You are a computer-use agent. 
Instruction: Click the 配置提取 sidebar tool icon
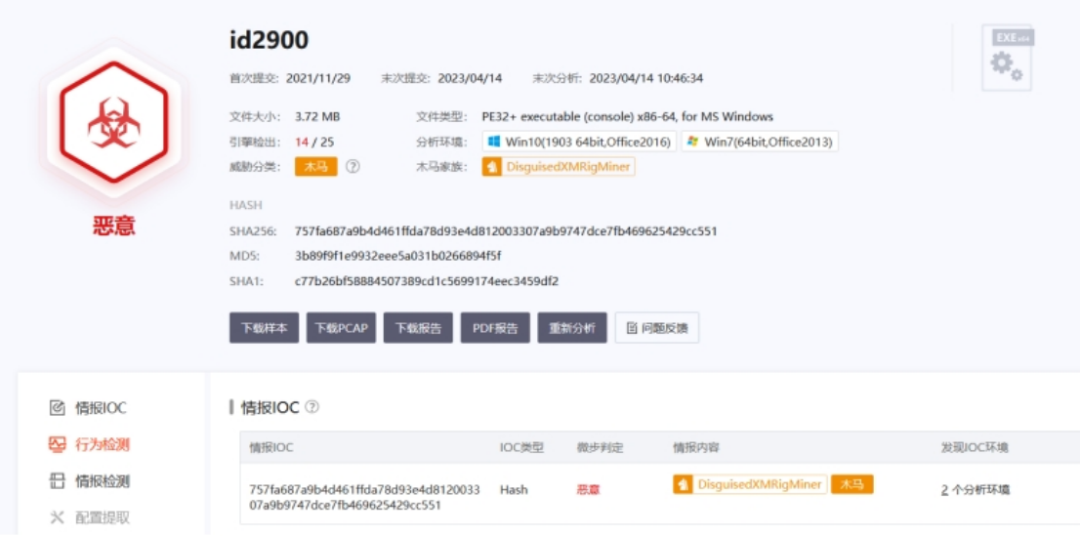[57, 517]
